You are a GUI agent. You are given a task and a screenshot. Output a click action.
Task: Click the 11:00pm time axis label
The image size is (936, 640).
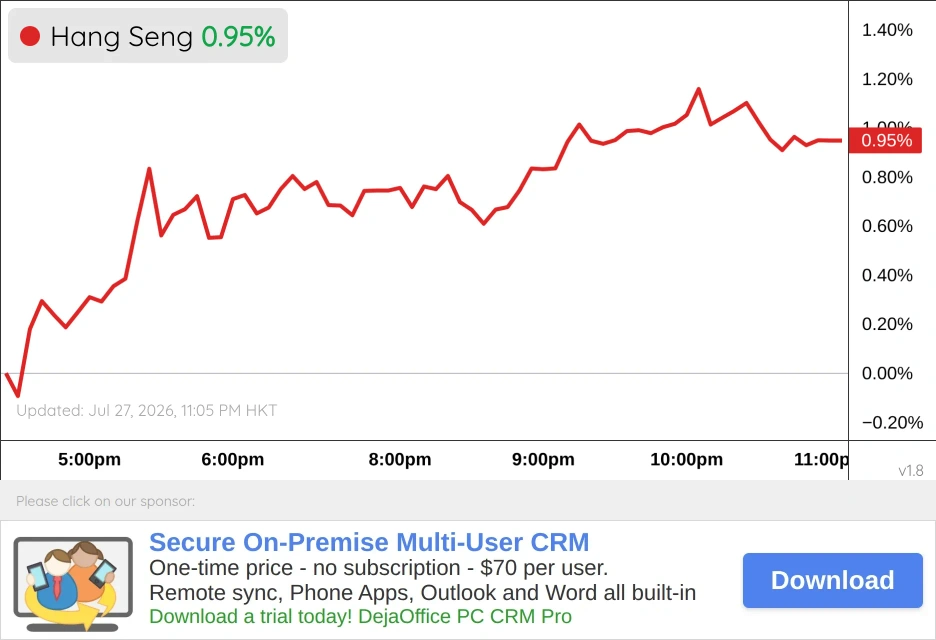821,459
